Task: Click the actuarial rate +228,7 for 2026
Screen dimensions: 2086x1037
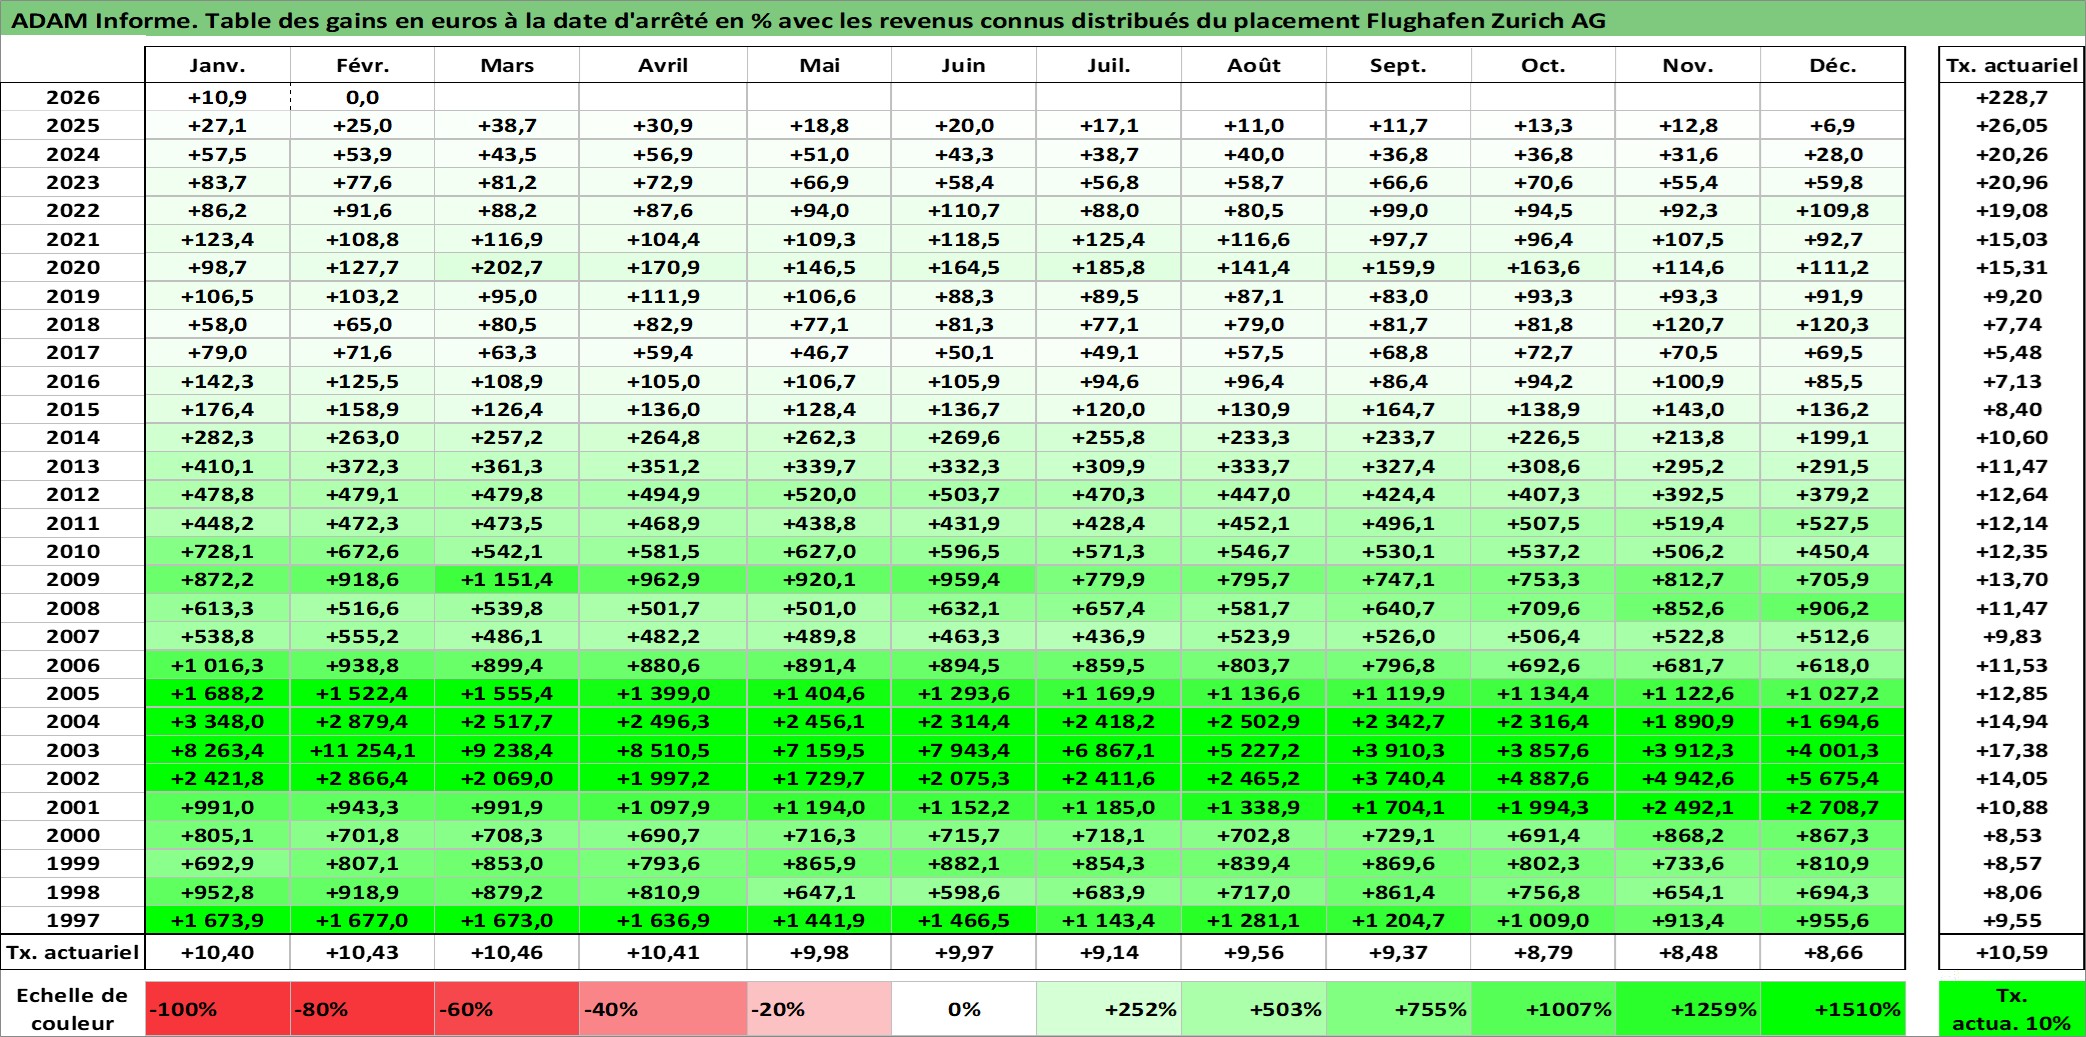Action: (x=2012, y=97)
